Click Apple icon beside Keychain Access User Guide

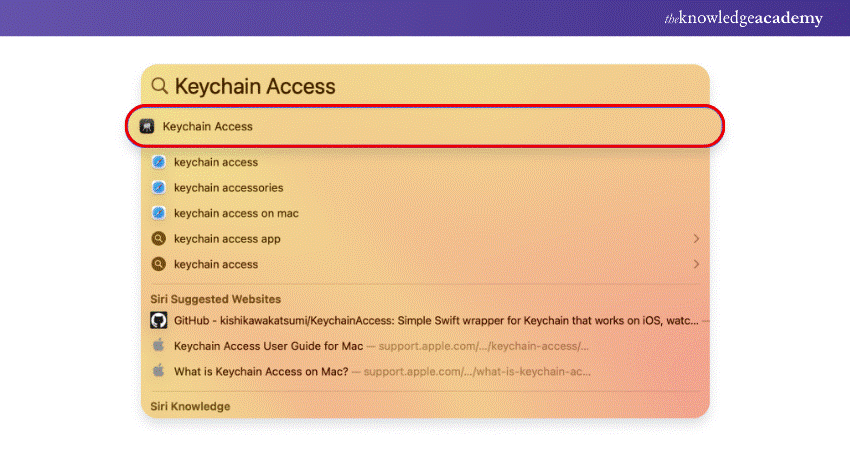158,346
